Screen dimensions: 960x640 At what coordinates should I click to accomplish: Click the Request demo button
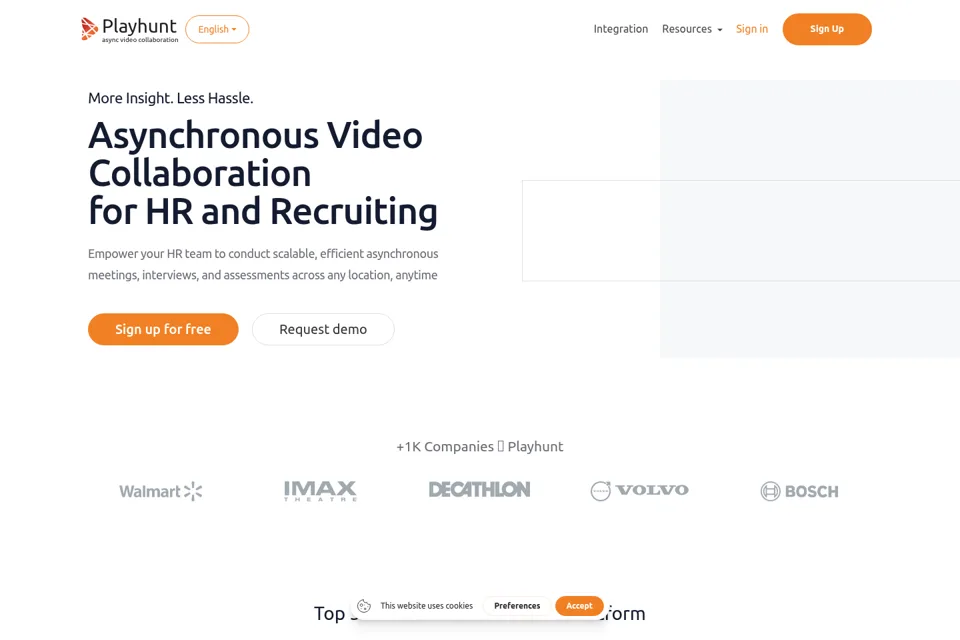point(323,329)
